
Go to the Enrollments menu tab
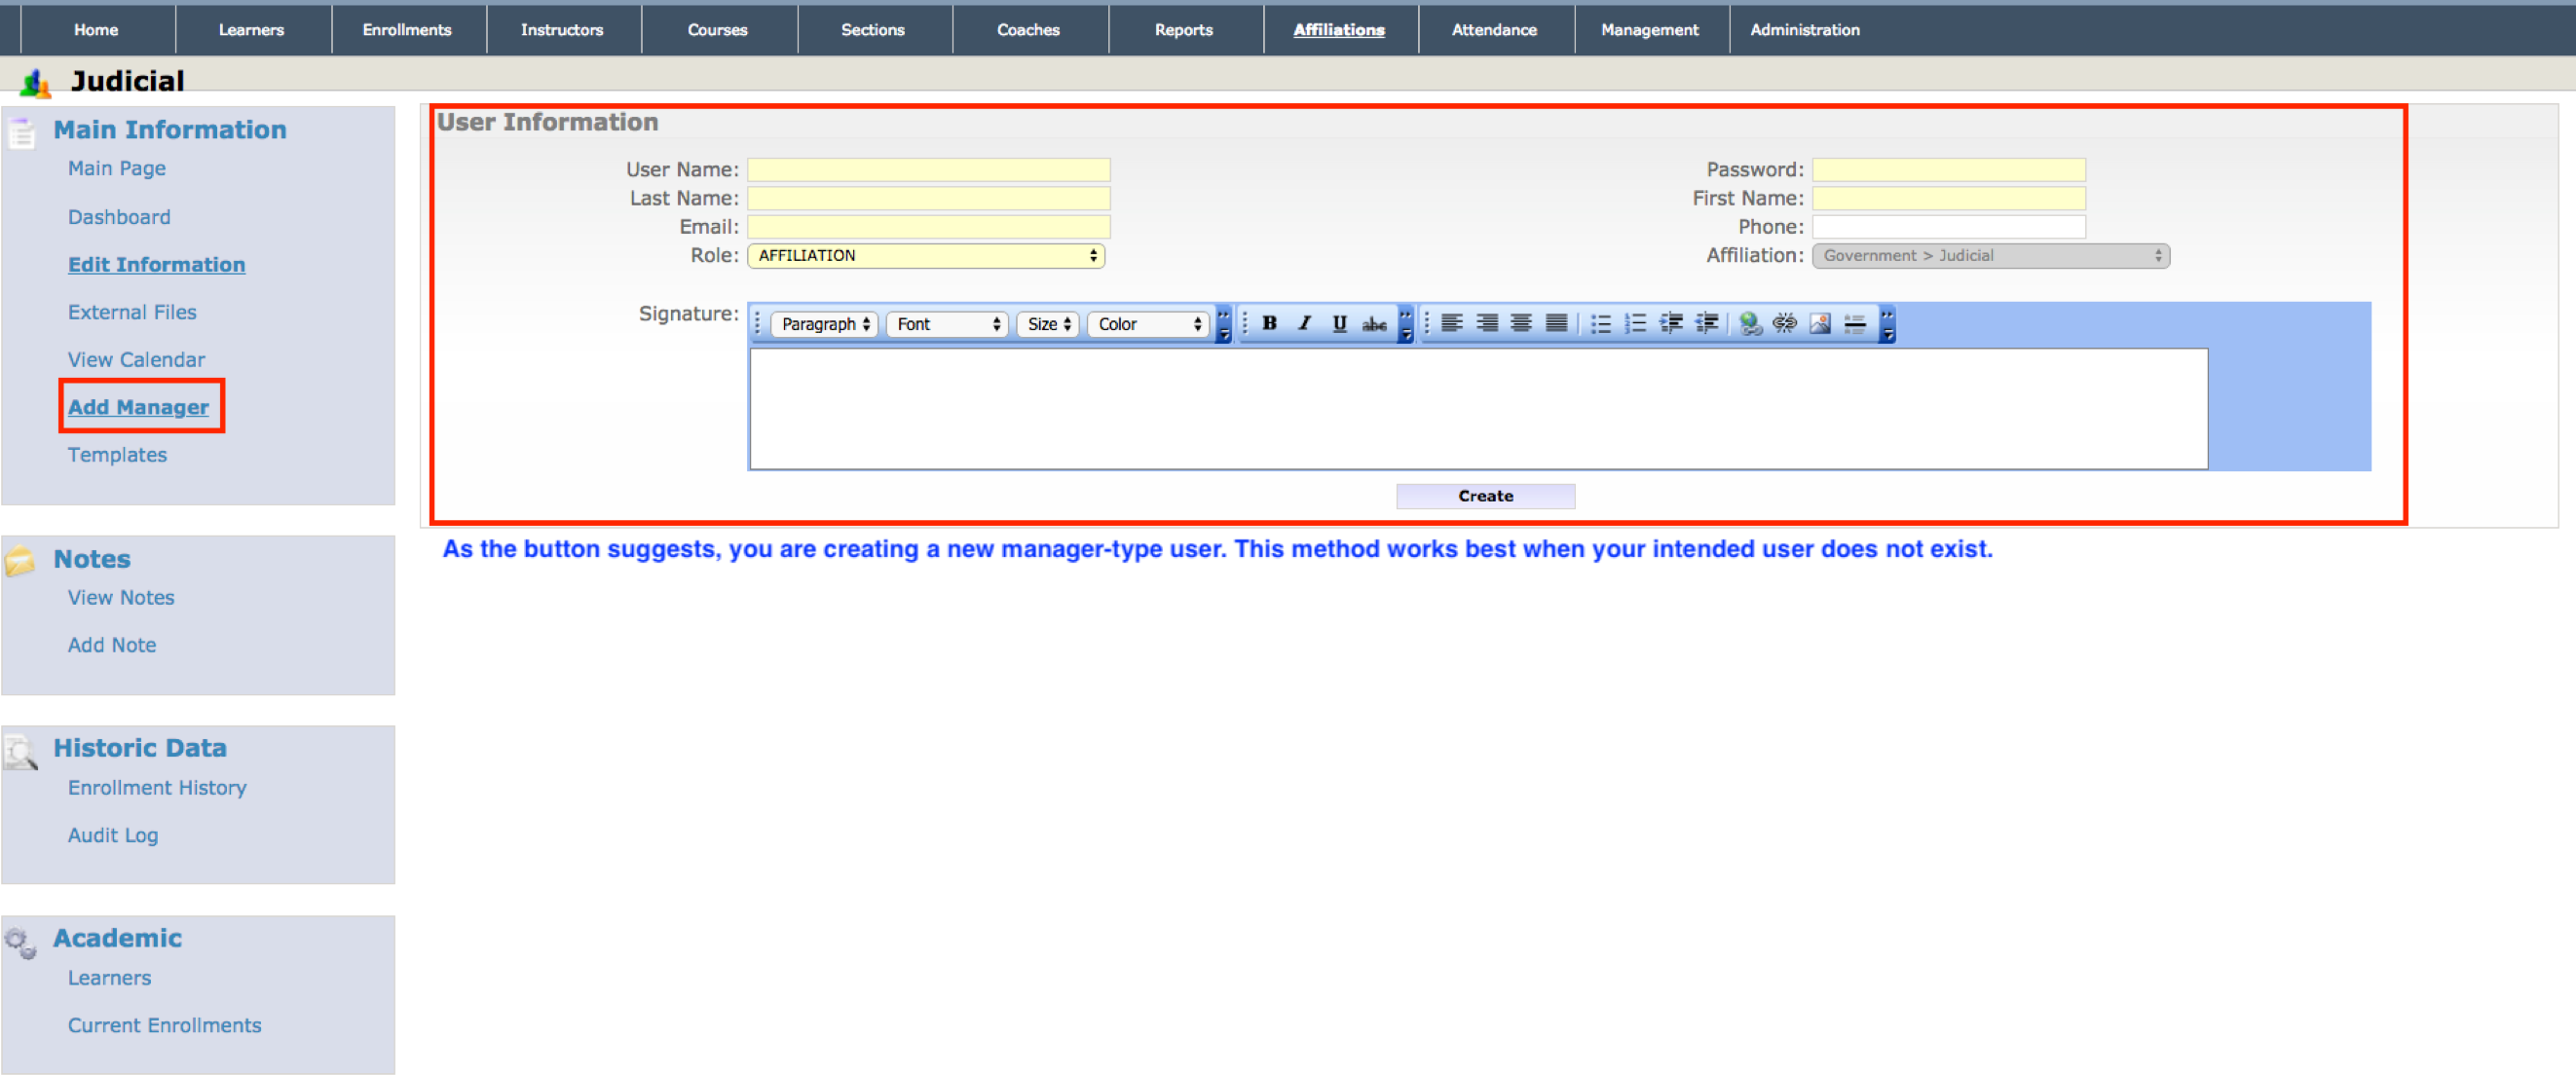(x=406, y=30)
